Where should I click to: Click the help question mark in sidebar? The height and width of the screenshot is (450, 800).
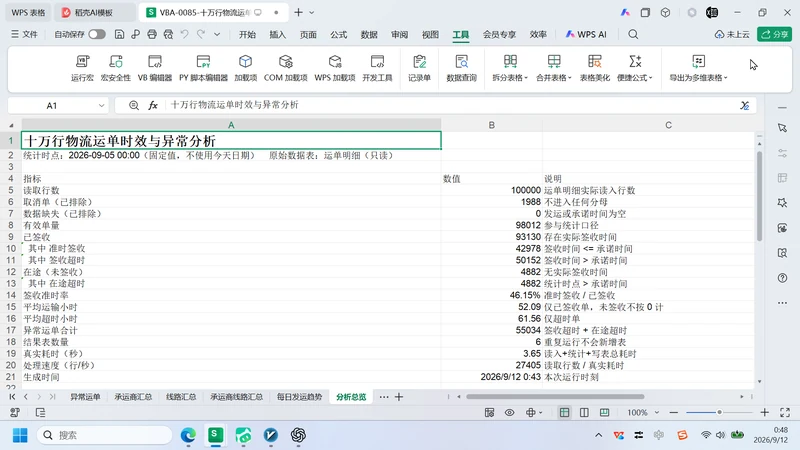pyautogui.click(x=783, y=278)
